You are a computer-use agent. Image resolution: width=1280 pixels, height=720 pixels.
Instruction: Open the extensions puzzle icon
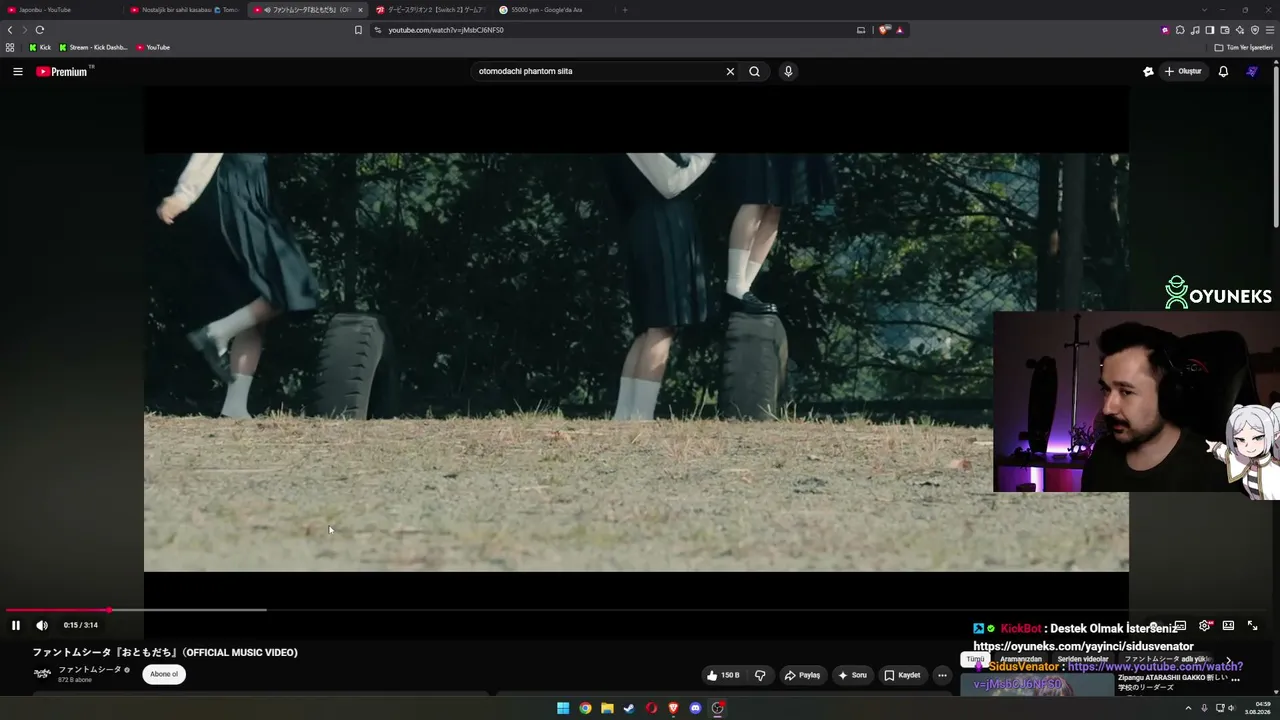coord(1180,30)
